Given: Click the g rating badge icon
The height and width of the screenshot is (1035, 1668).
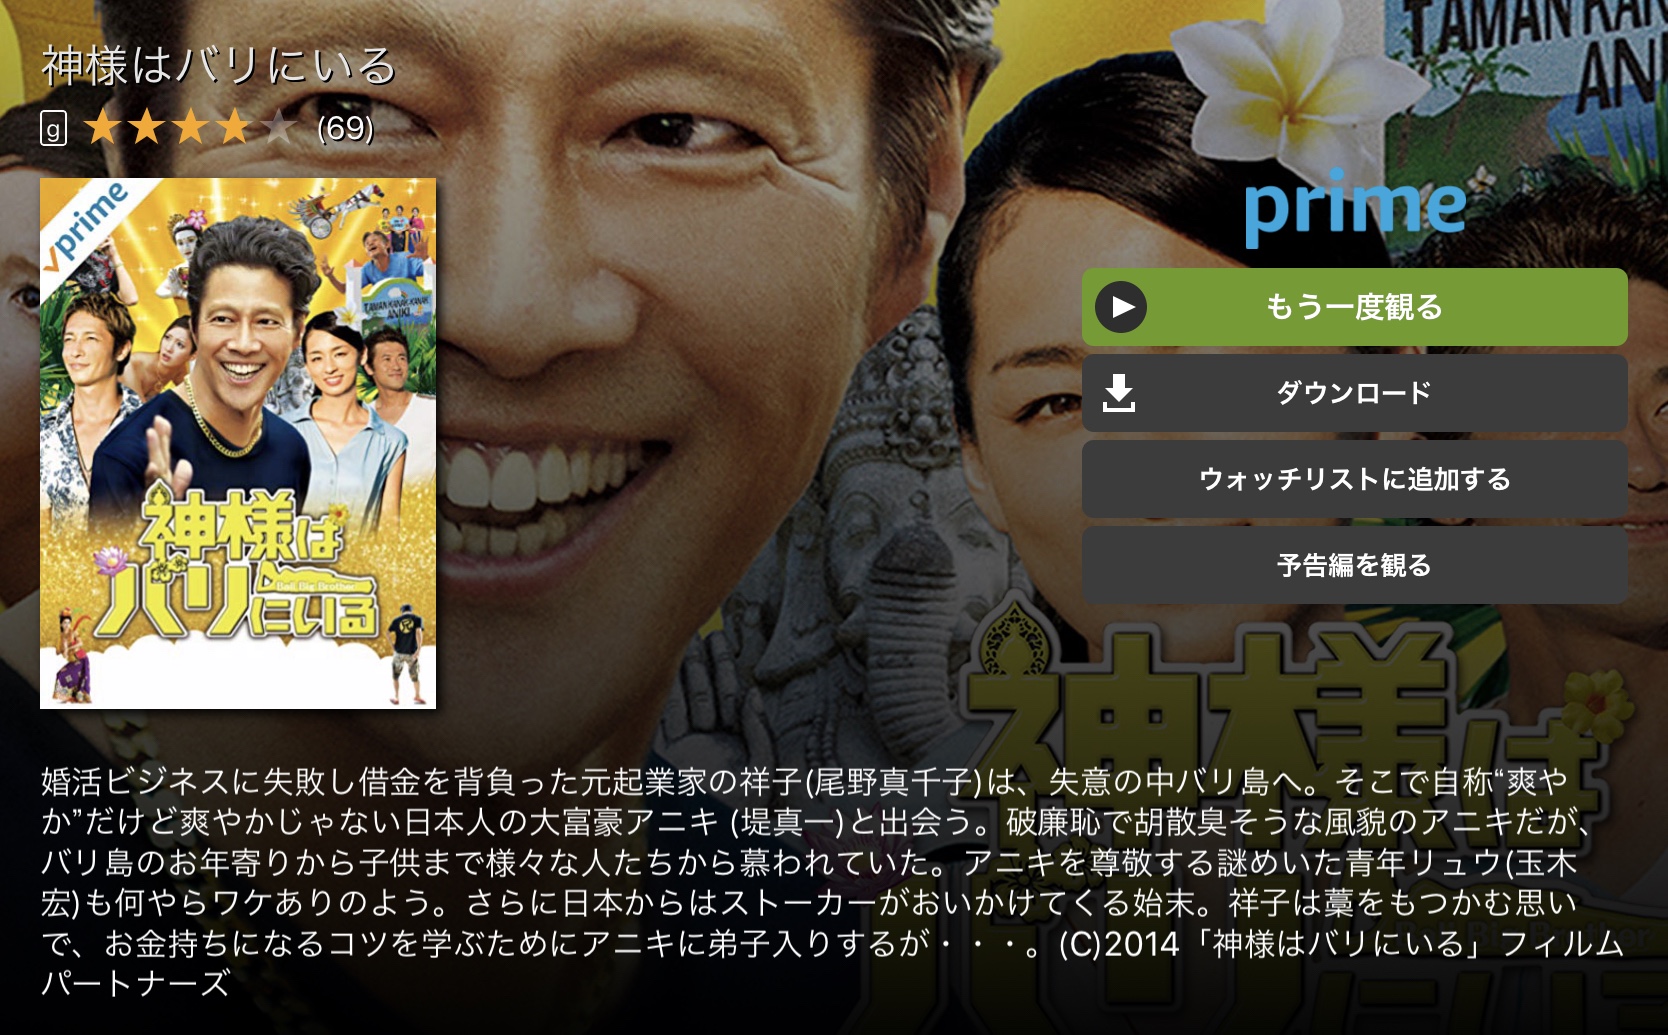Looking at the screenshot, I should [x=53, y=128].
